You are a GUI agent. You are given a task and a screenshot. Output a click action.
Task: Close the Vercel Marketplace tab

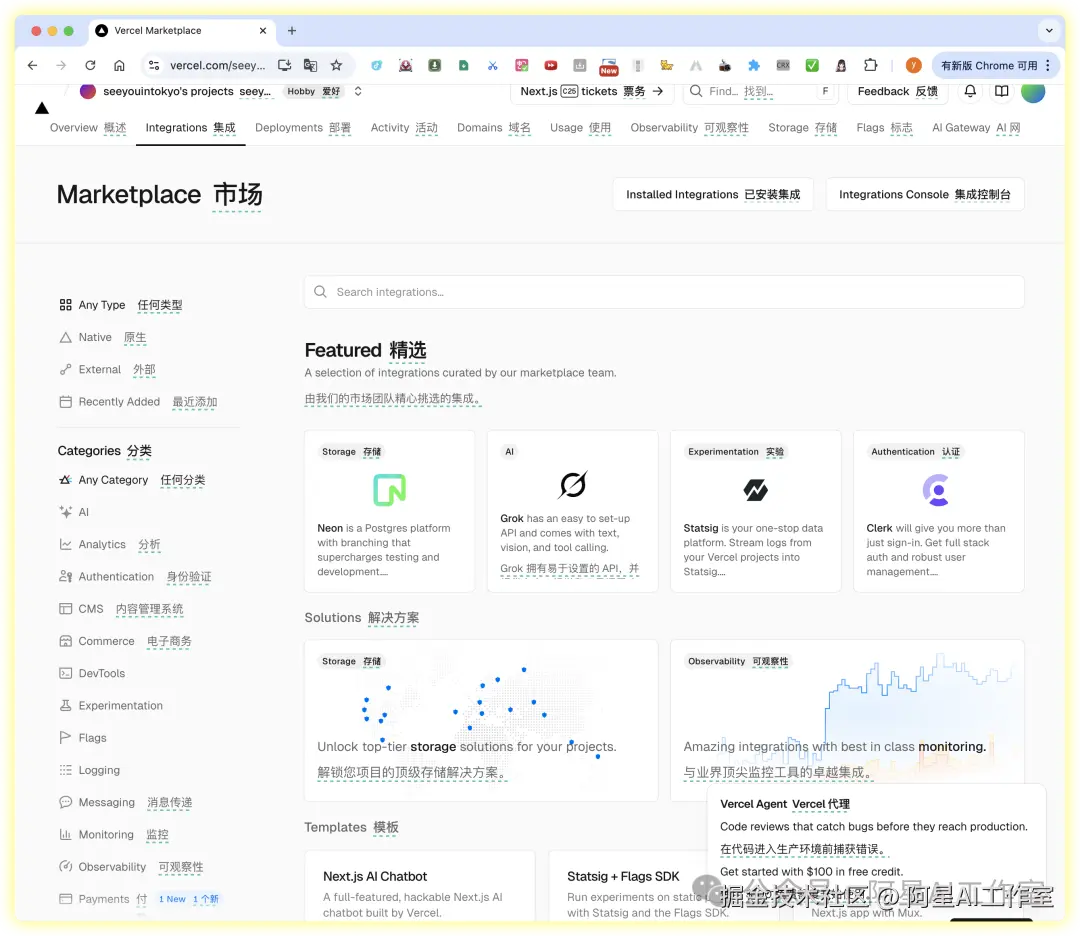(262, 30)
